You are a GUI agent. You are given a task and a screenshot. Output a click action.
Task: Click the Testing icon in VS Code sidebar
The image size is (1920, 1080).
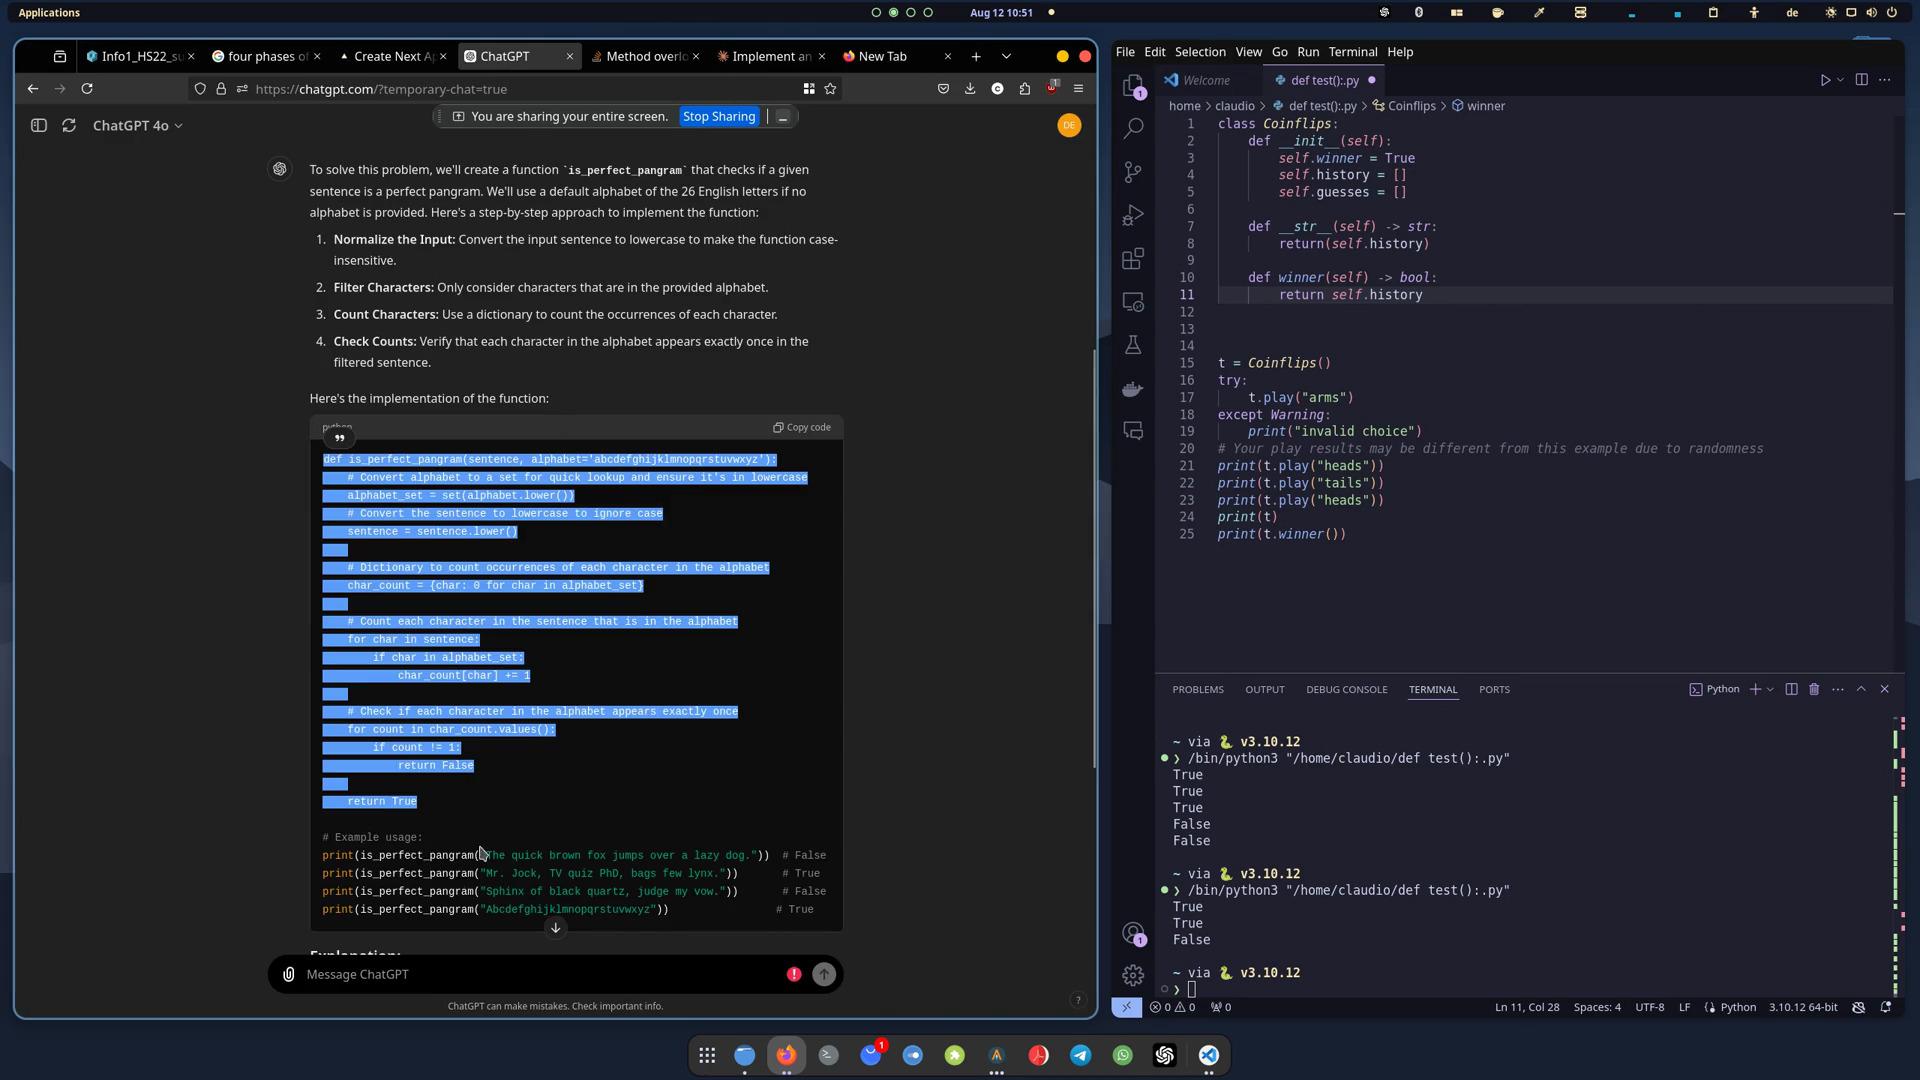(1131, 343)
